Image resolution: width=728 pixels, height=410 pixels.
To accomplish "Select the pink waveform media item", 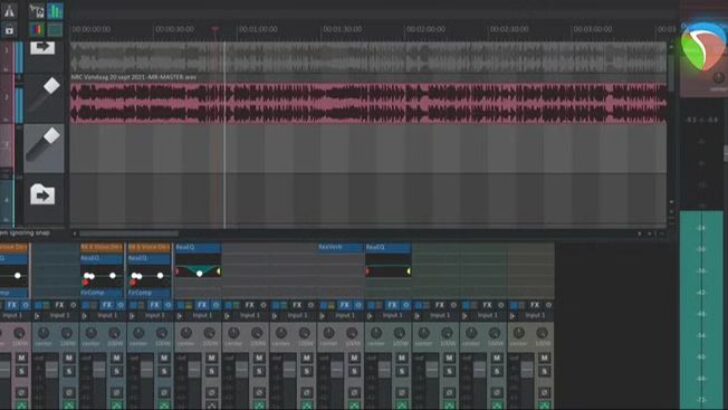I will coord(369,103).
